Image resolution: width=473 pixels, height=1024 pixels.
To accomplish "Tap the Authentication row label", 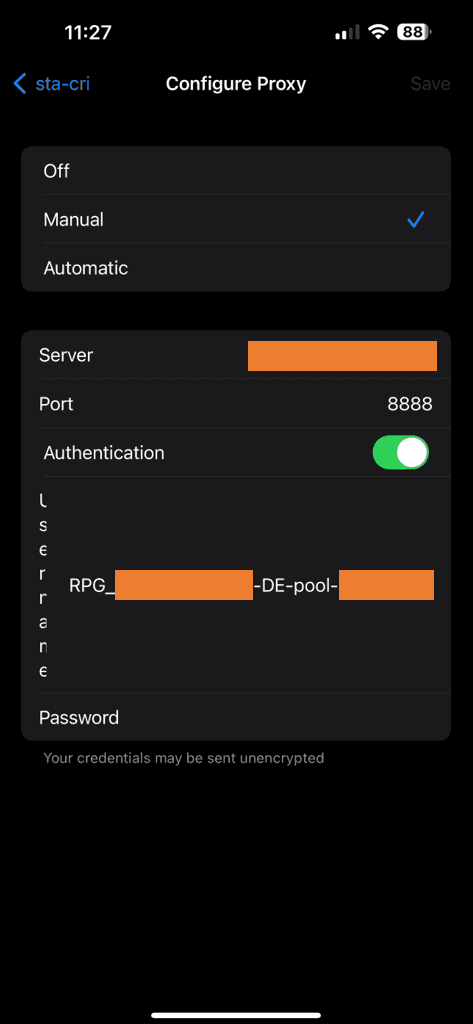I will click(104, 453).
